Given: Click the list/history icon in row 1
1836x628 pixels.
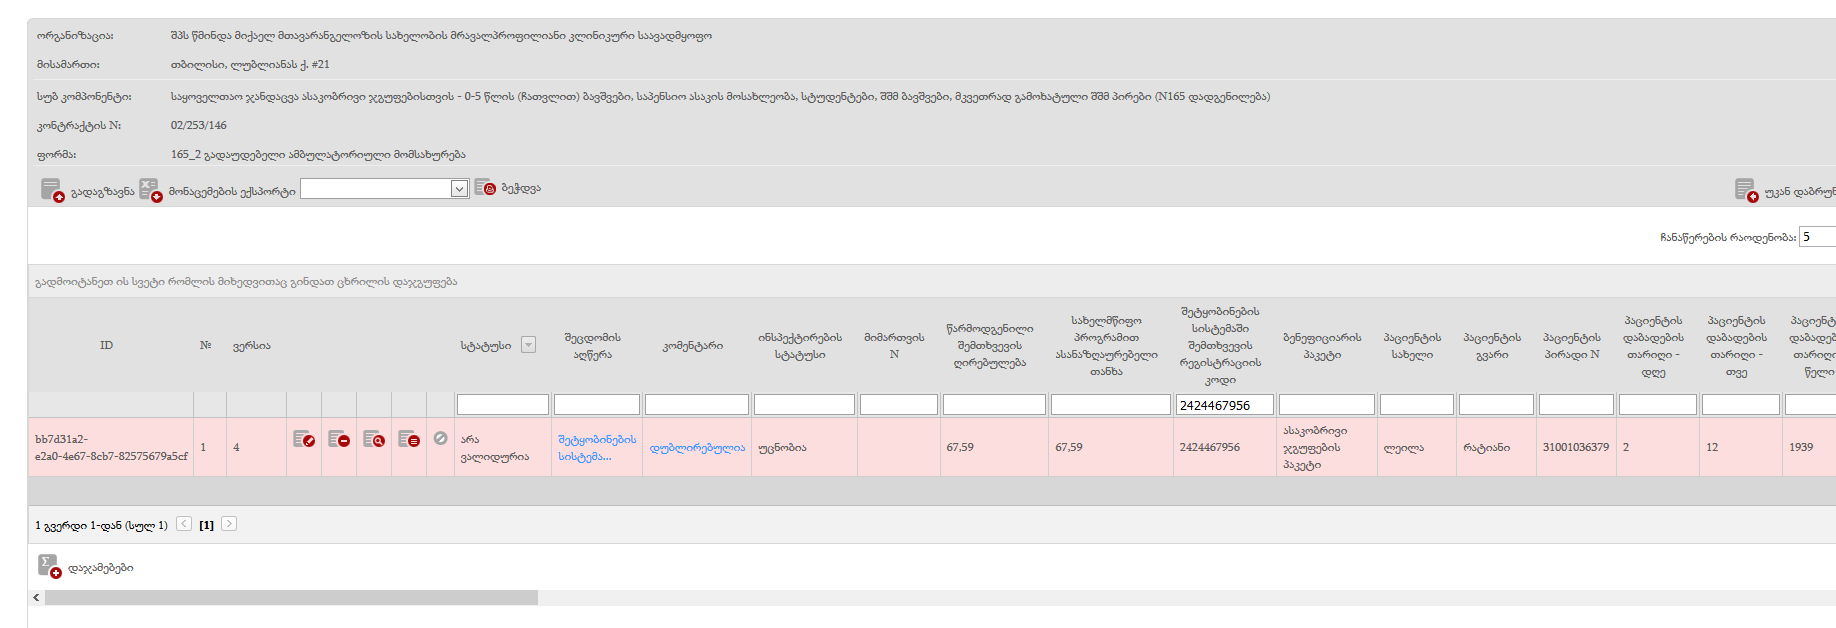Looking at the screenshot, I should 408,439.
